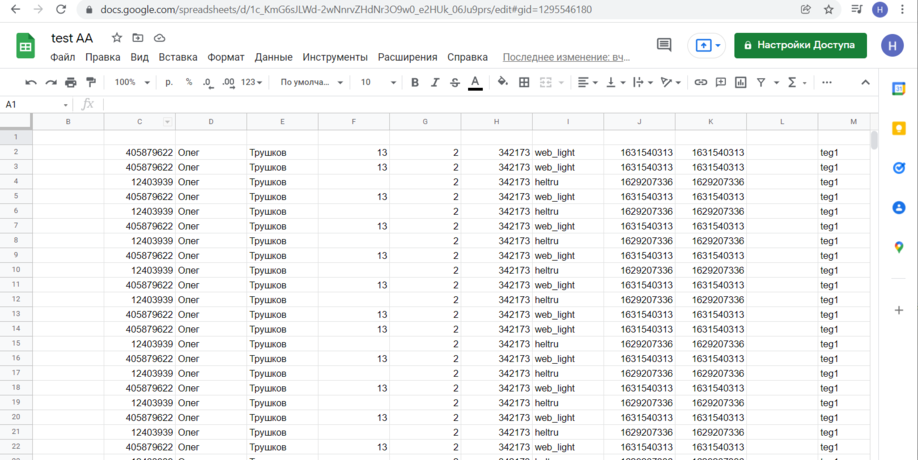Viewport: 918px width, 460px height.
Task: Open the Google account avatar
Action: (x=892, y=45)
